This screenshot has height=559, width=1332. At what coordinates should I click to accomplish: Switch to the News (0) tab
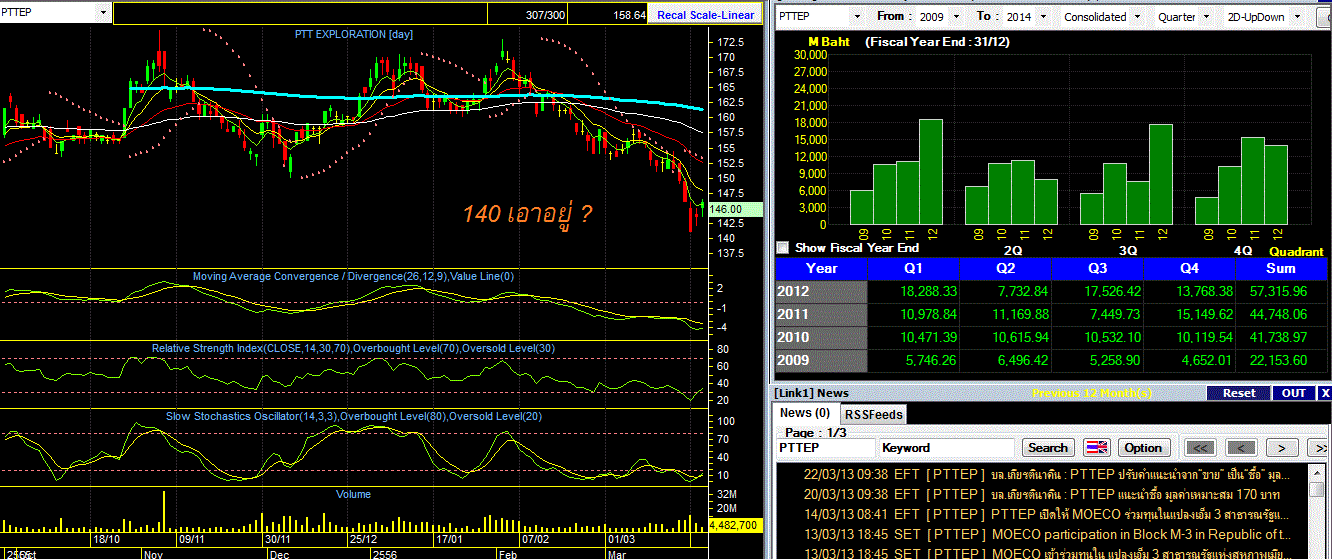[806, 413]
